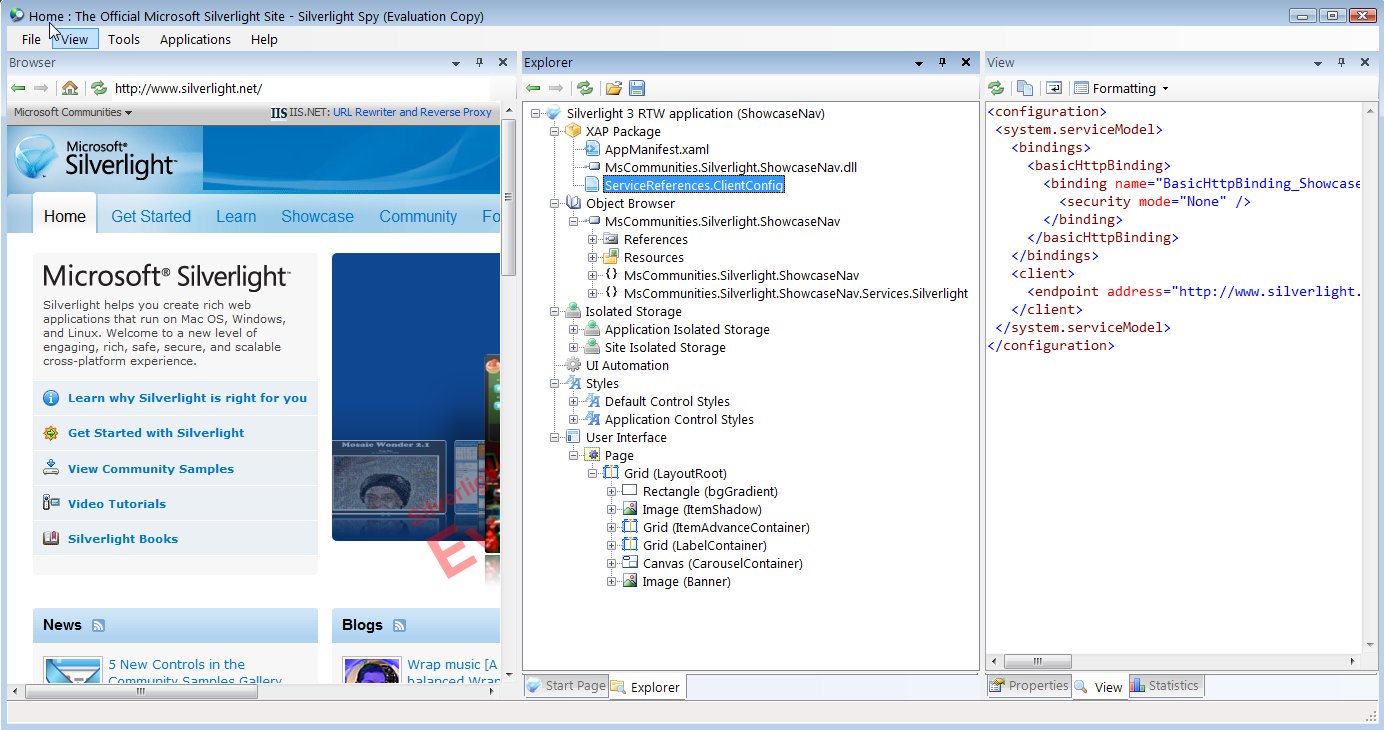Click the AppManifest.xaml file icon

pos(592,149)
